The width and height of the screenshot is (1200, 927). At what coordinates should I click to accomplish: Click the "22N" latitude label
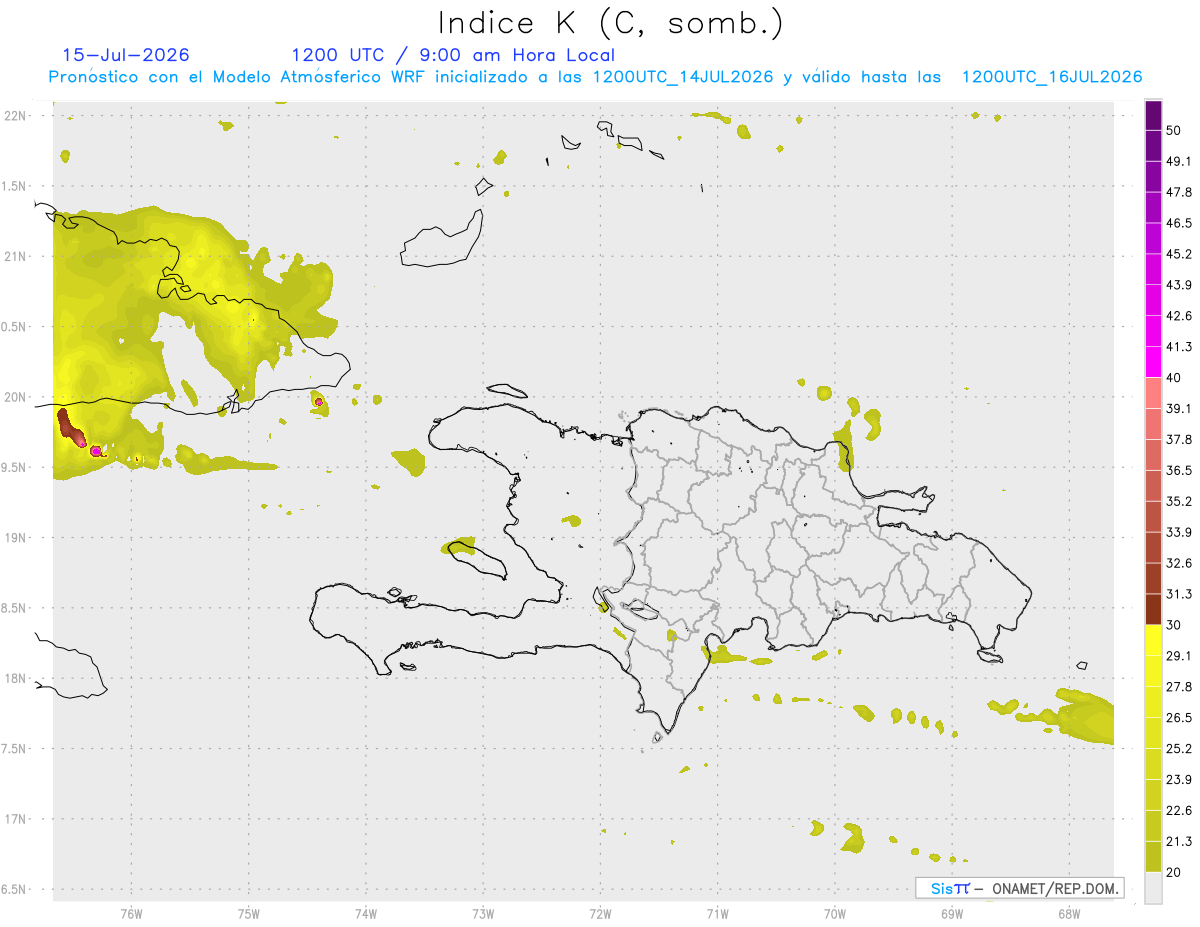pyautogui.click(x=15, y=116)
